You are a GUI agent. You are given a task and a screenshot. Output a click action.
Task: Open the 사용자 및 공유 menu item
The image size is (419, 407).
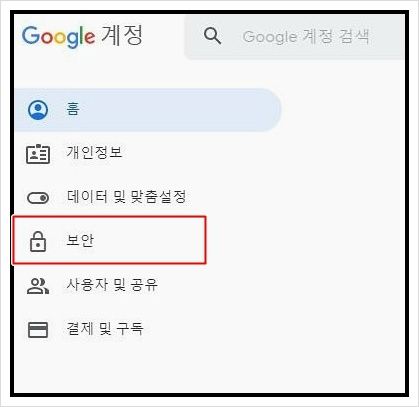click(112, 284)
